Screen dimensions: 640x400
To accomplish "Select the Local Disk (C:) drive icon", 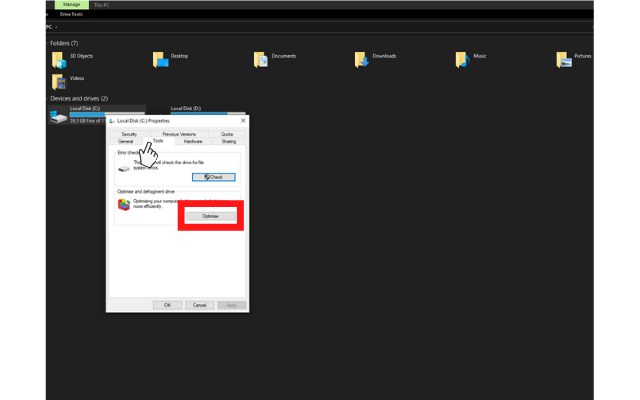I will [x=58, y=117].
